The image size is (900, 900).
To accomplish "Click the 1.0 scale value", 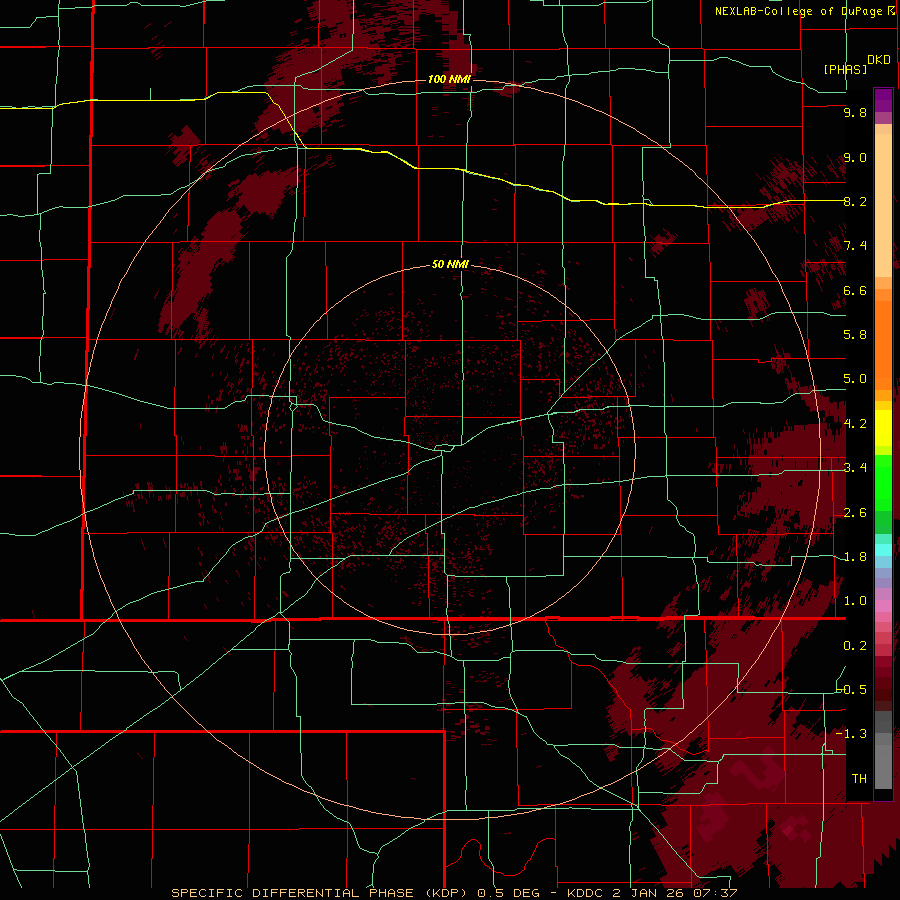I will 855,601.
